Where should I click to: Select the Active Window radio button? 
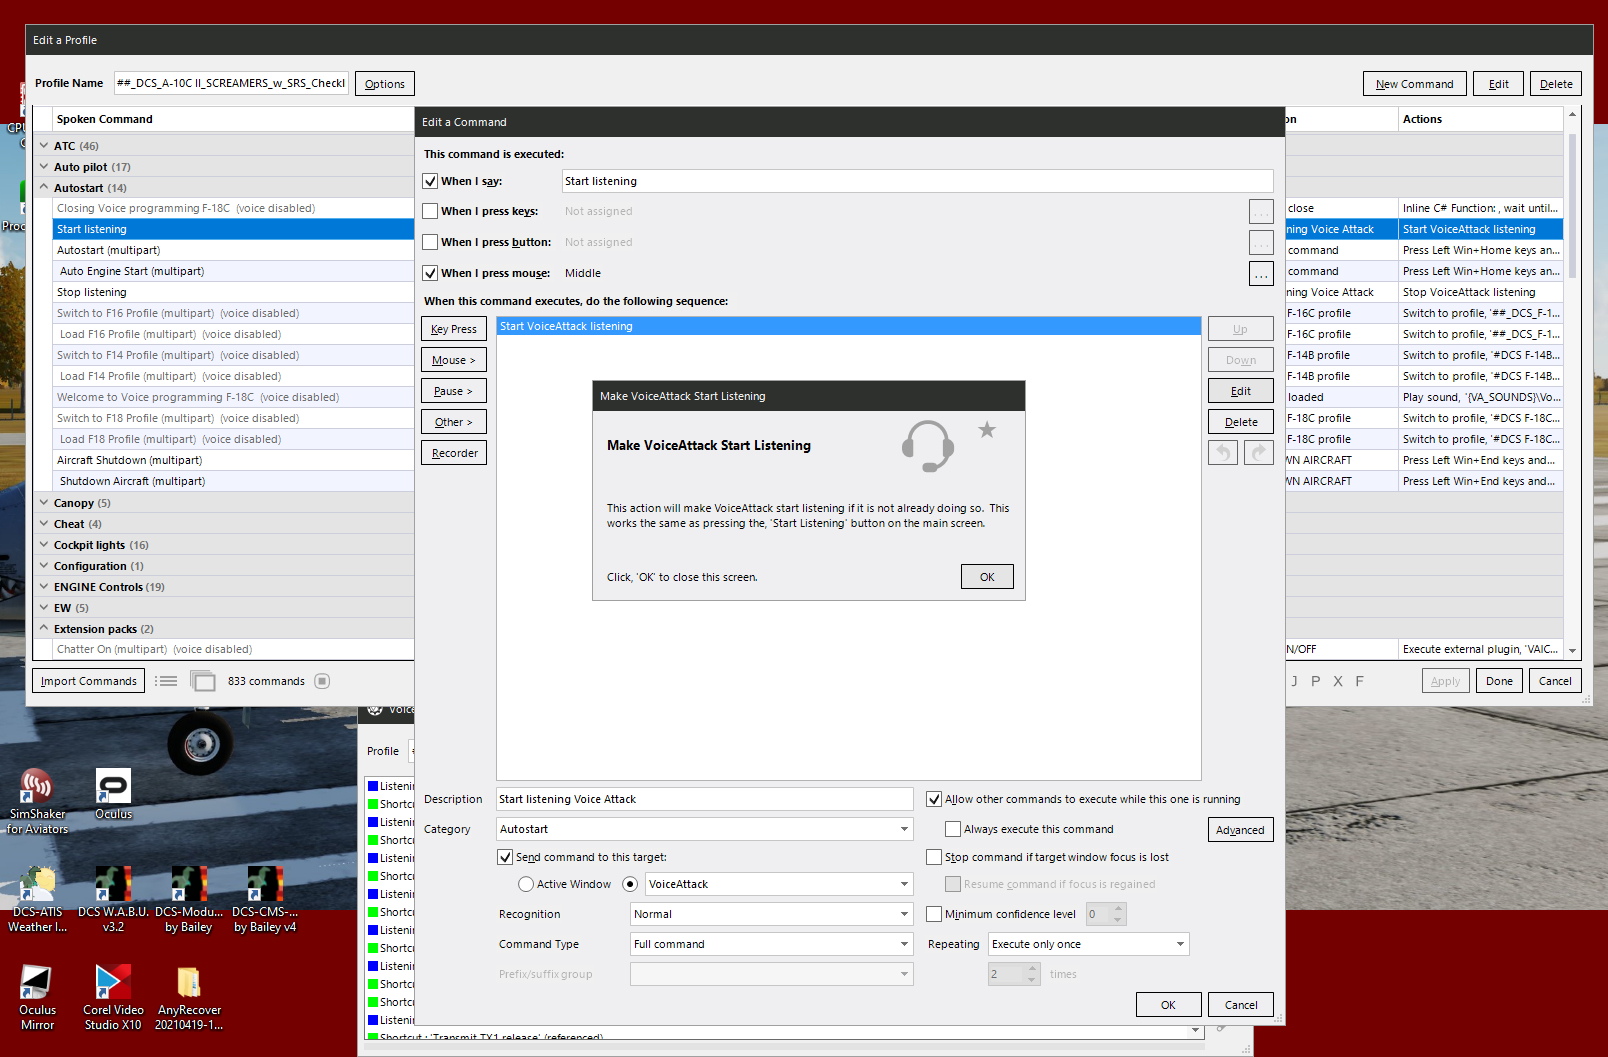[526, 884]
